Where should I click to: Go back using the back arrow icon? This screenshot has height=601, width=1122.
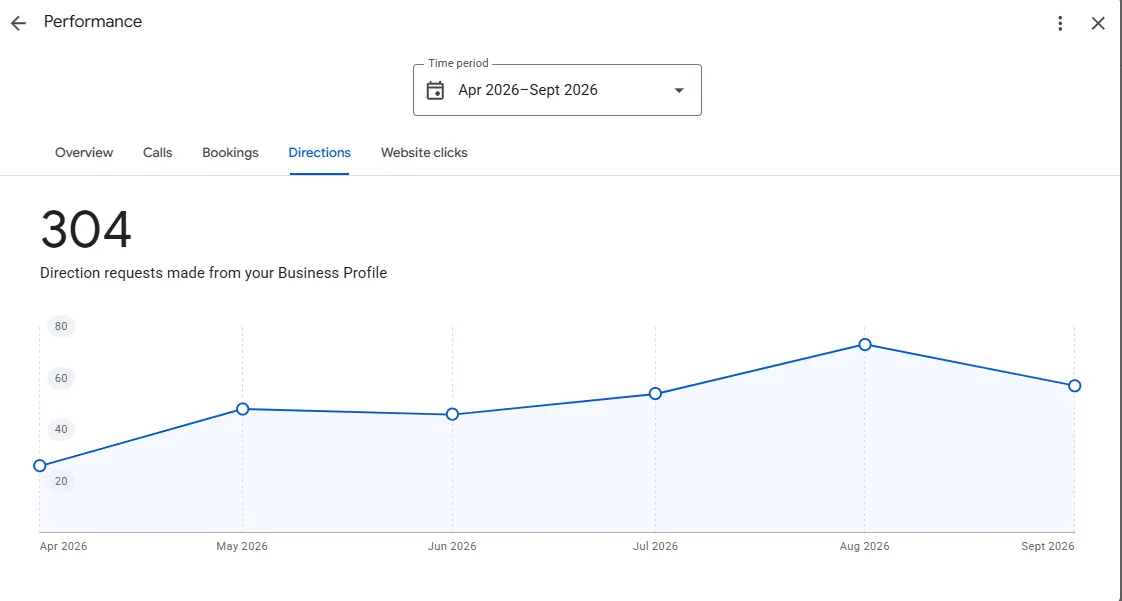(18, 23)
